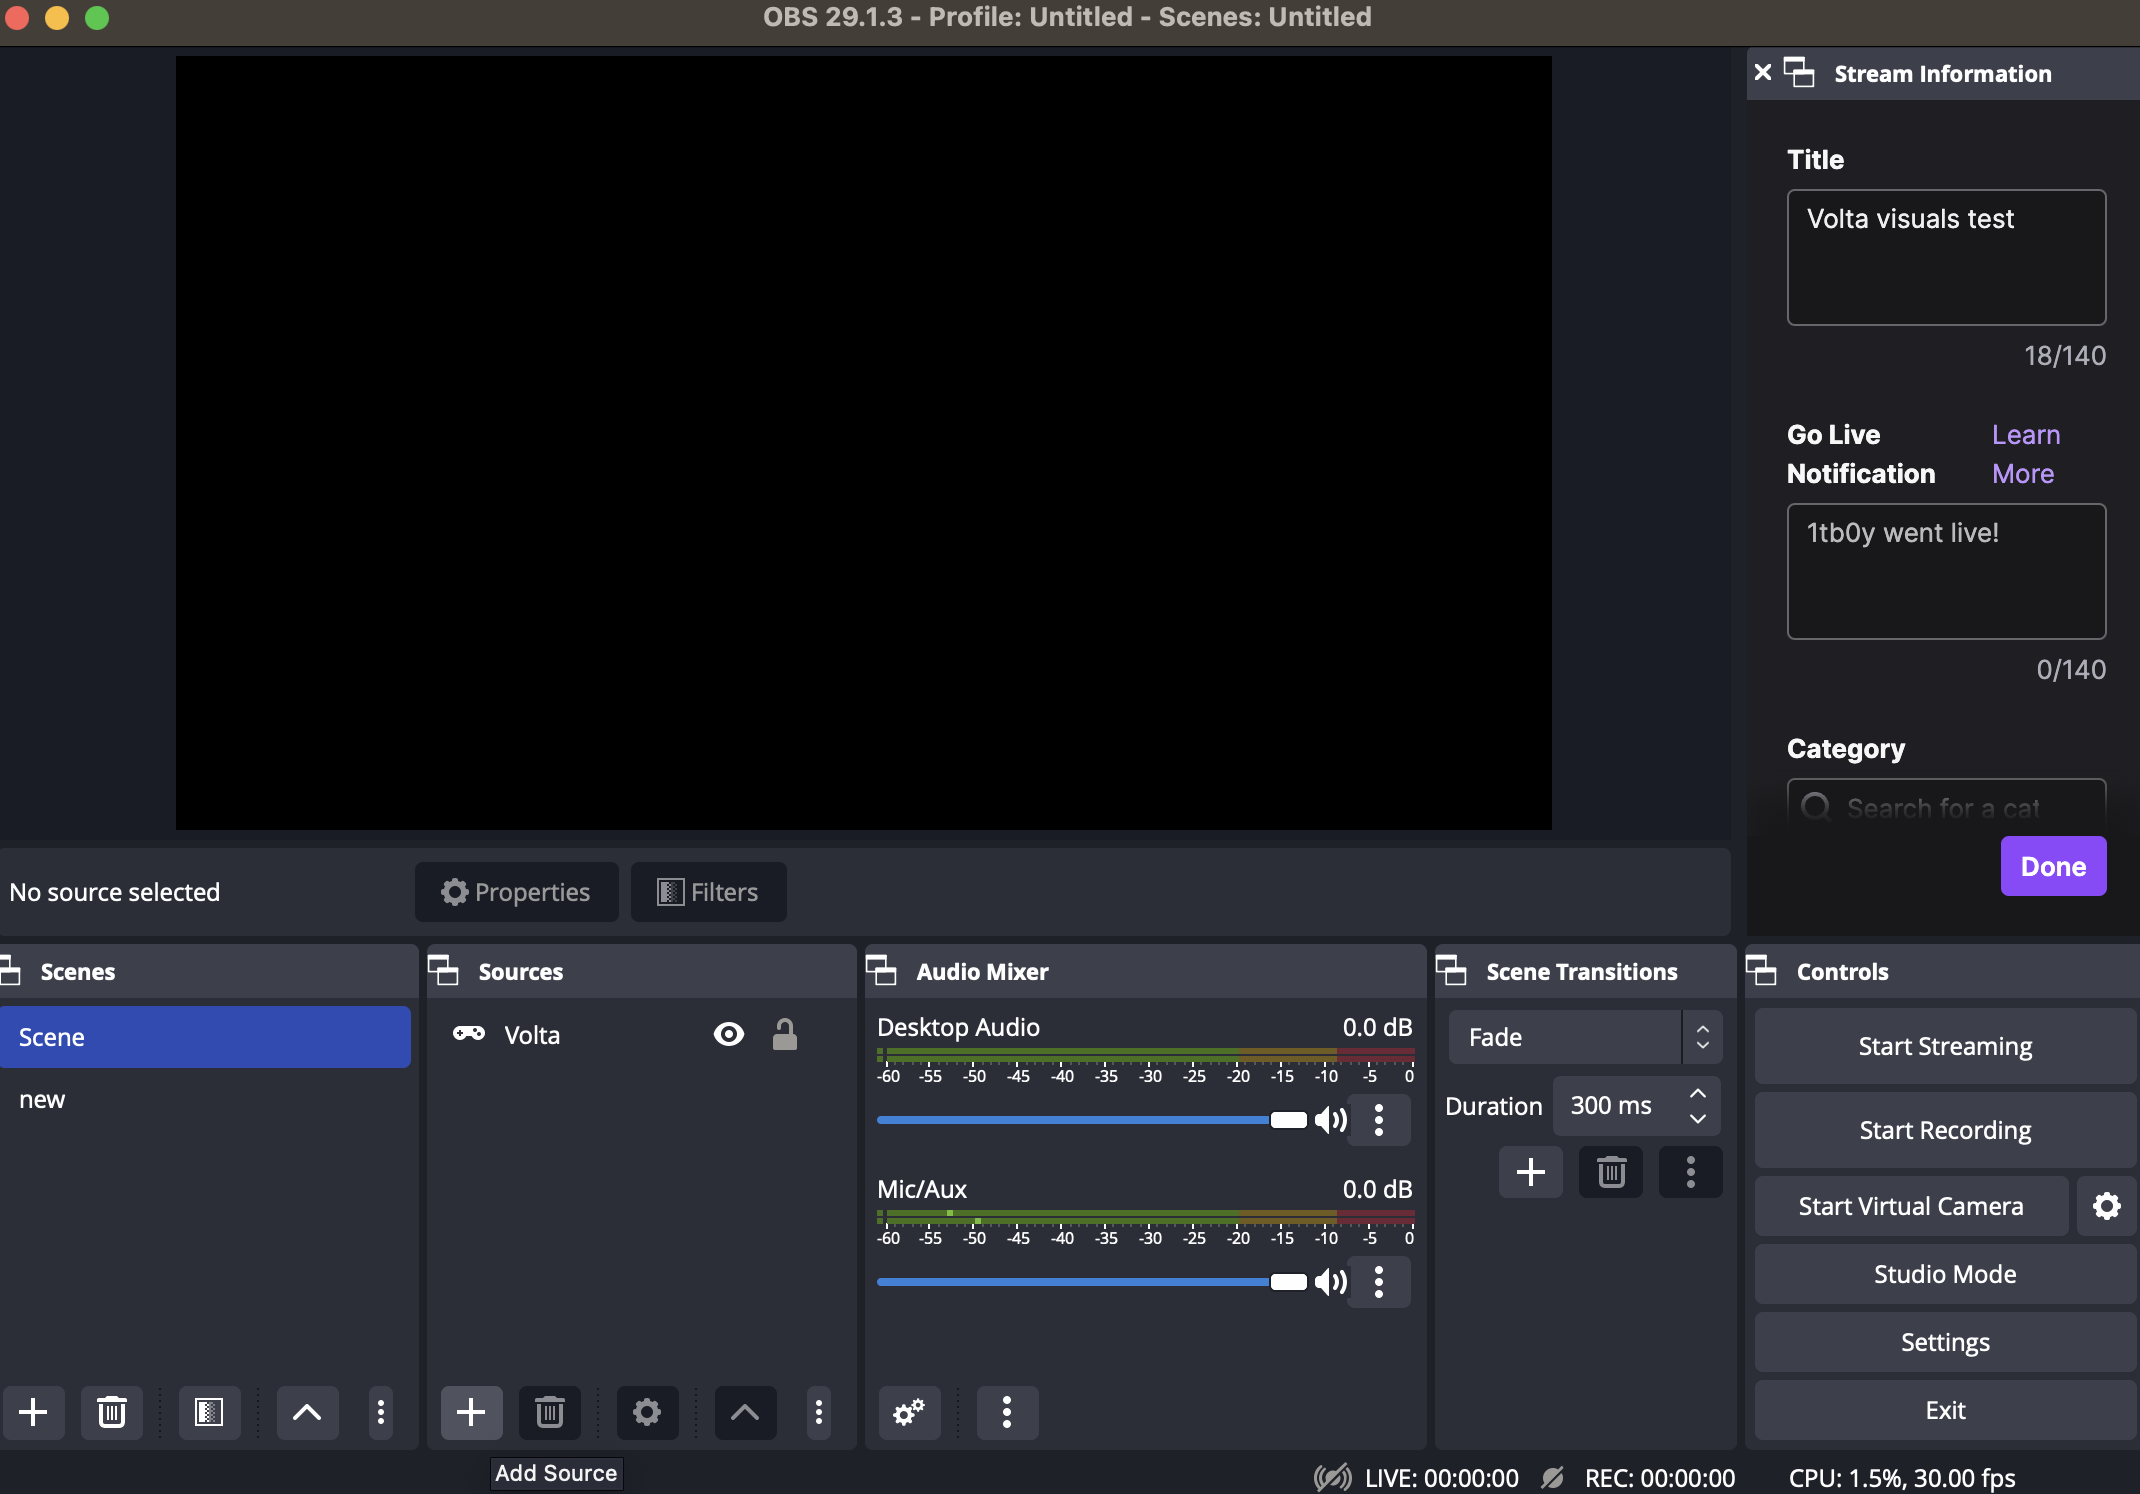Open source properties gear in Sources panel
The height and width of the screenshot is (1494, 2140).
tap(647, 1412)
